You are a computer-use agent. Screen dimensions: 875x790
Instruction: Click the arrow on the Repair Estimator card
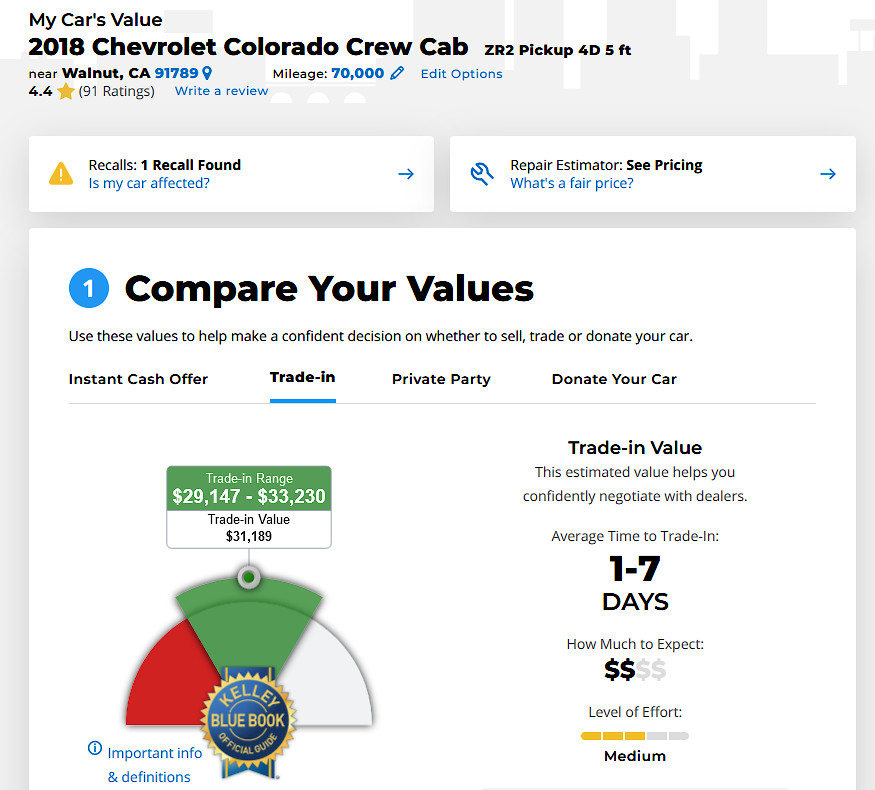click(828, 174)
